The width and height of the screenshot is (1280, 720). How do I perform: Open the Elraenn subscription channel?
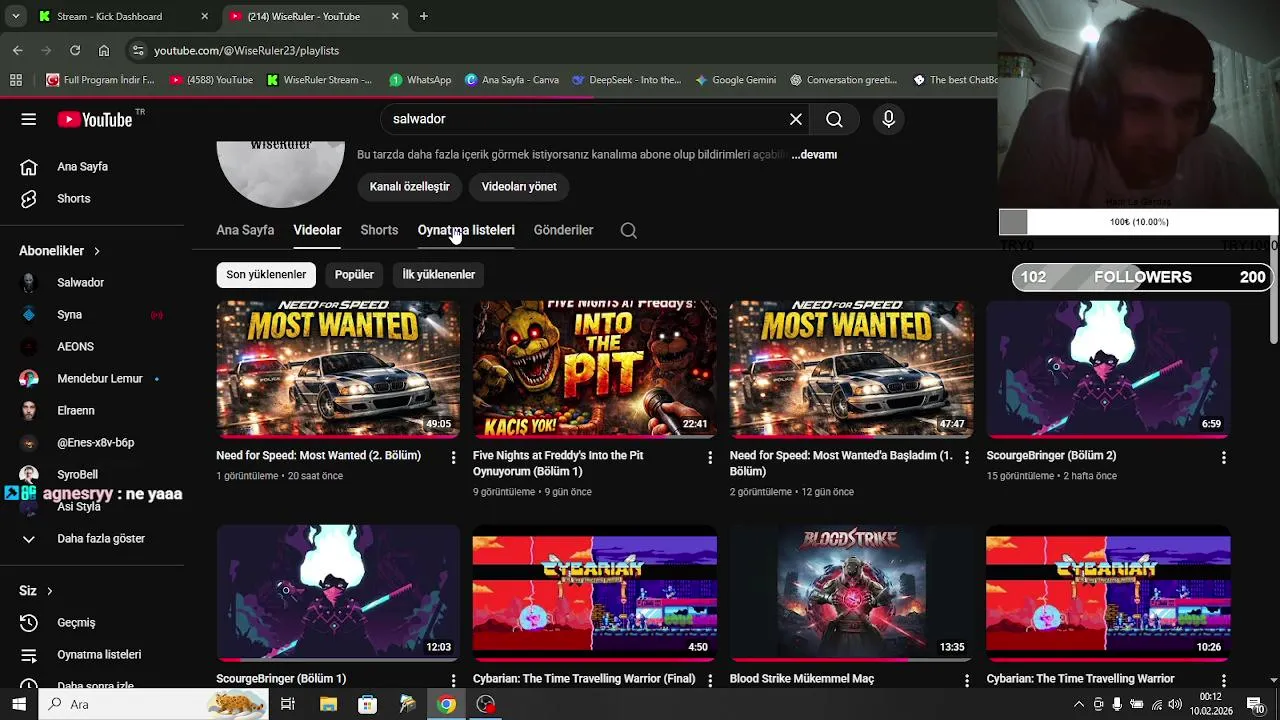76,411
